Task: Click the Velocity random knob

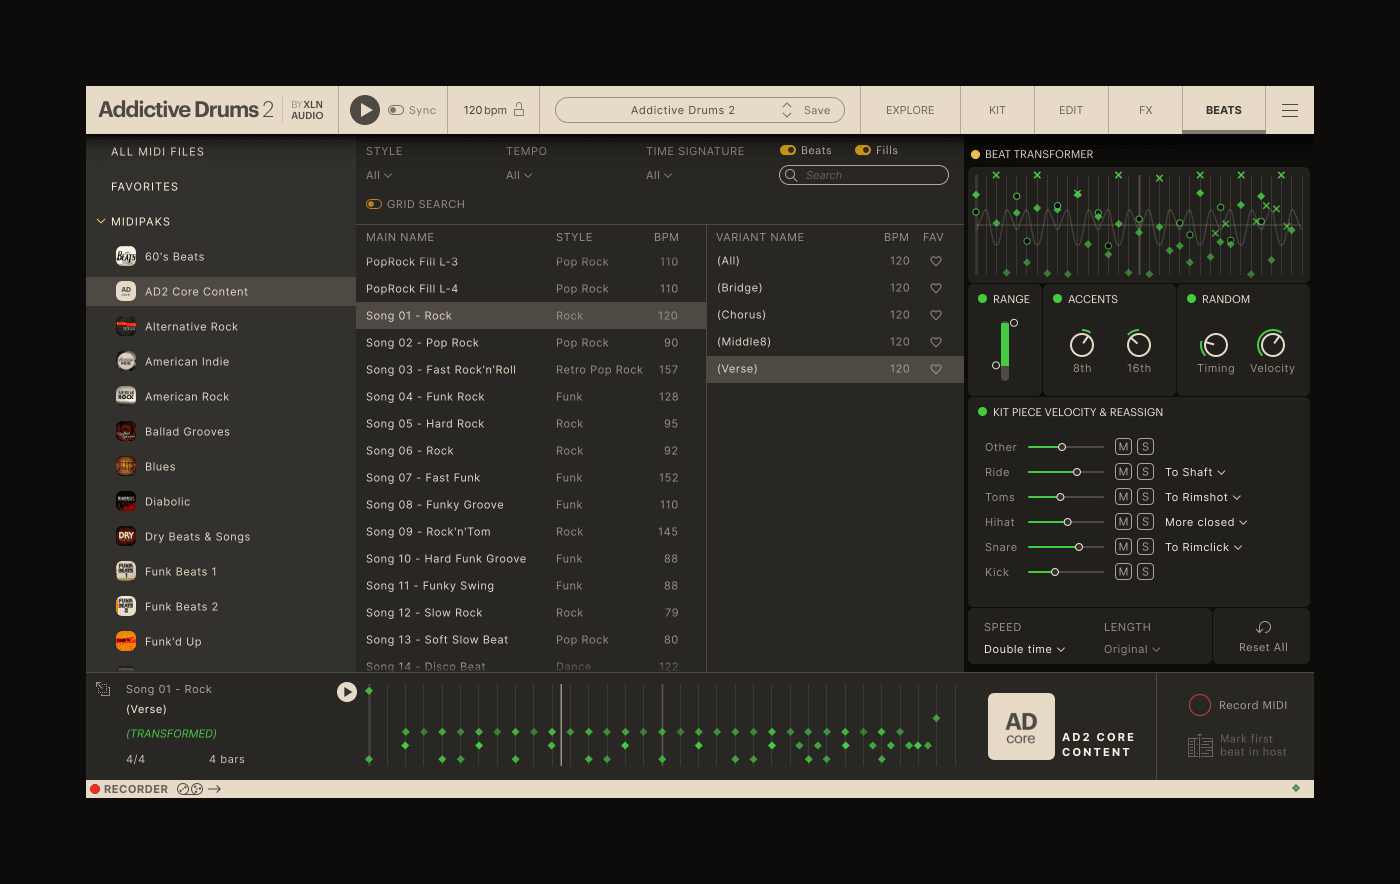Action: [x=1272, y=345]
